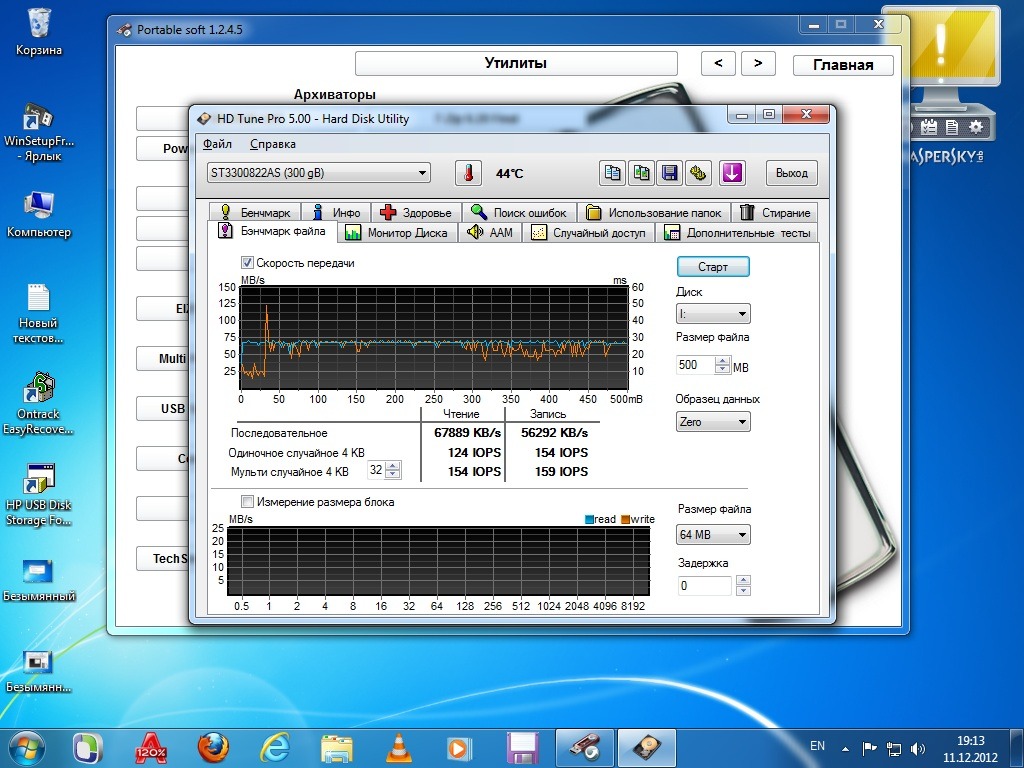This screenshot has height=768, width=1024.
Task: Increase the queue depth 32 stepper
Action: 392,466
